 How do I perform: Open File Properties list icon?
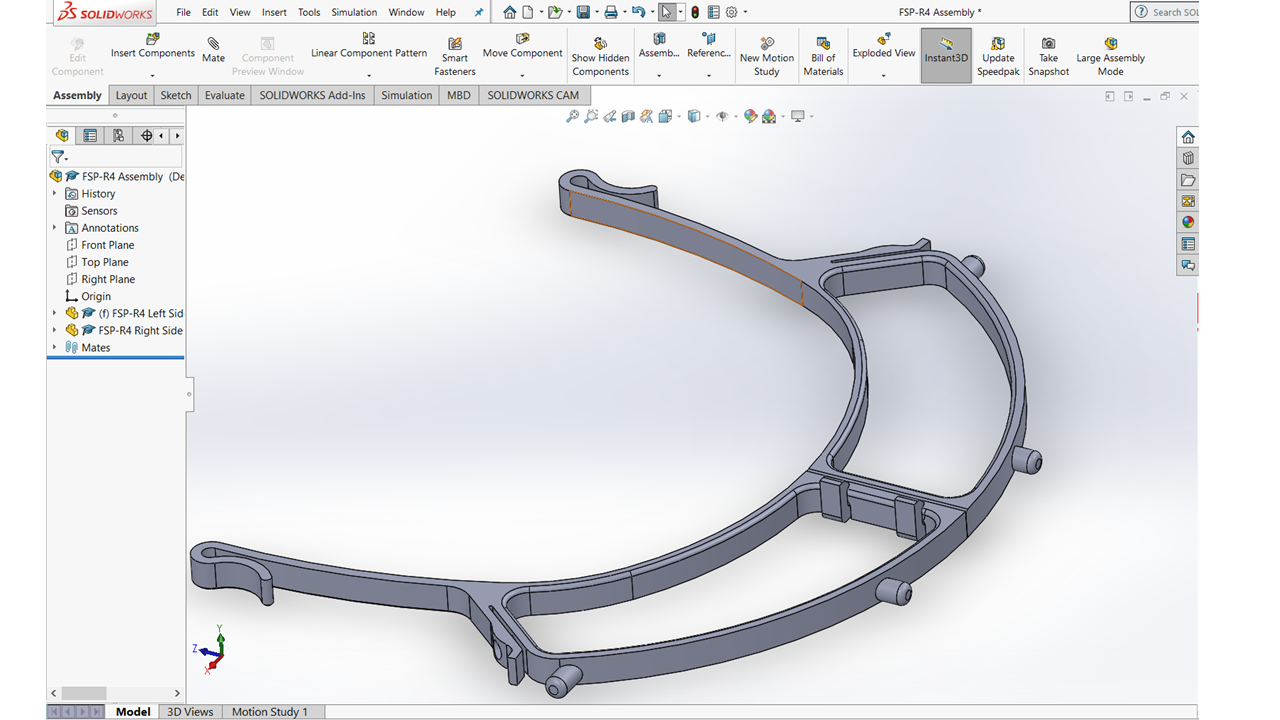point(713,12)
